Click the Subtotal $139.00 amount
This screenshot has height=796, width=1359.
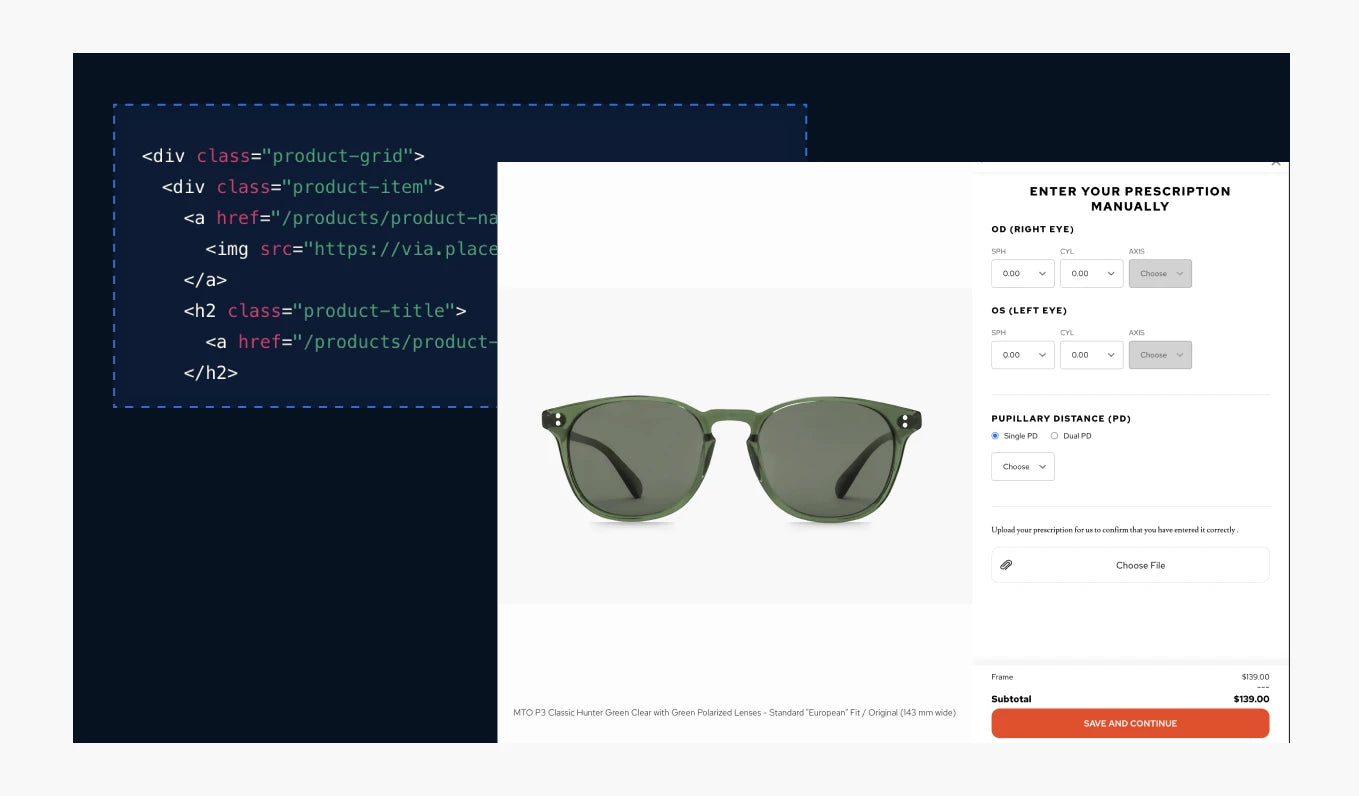click(x=1250, y=699)
